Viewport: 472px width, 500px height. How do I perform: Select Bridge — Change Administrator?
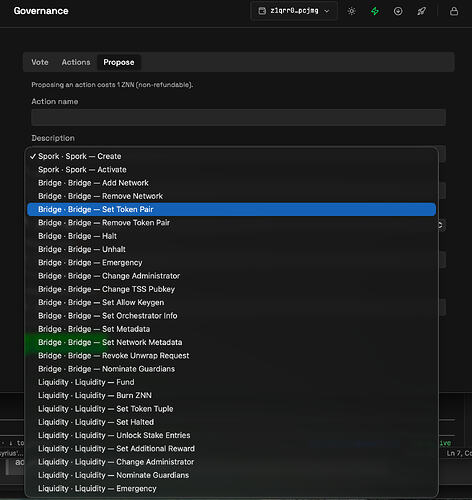coord(231,276)
